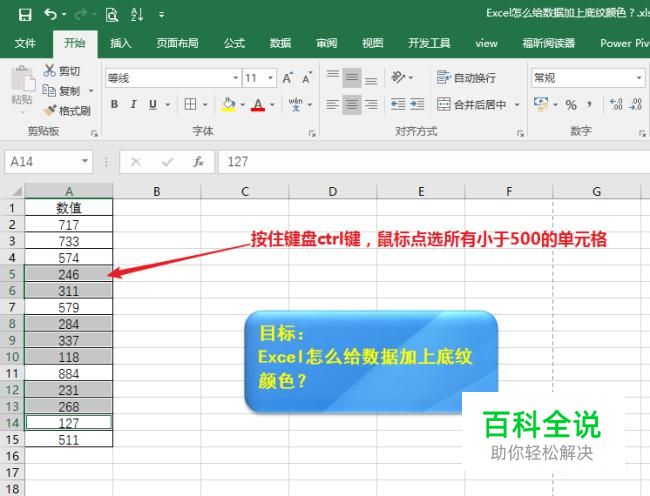Click the Print Preview icon in quick access toolbar
650x496 pixels.
(x=112, y=15)
